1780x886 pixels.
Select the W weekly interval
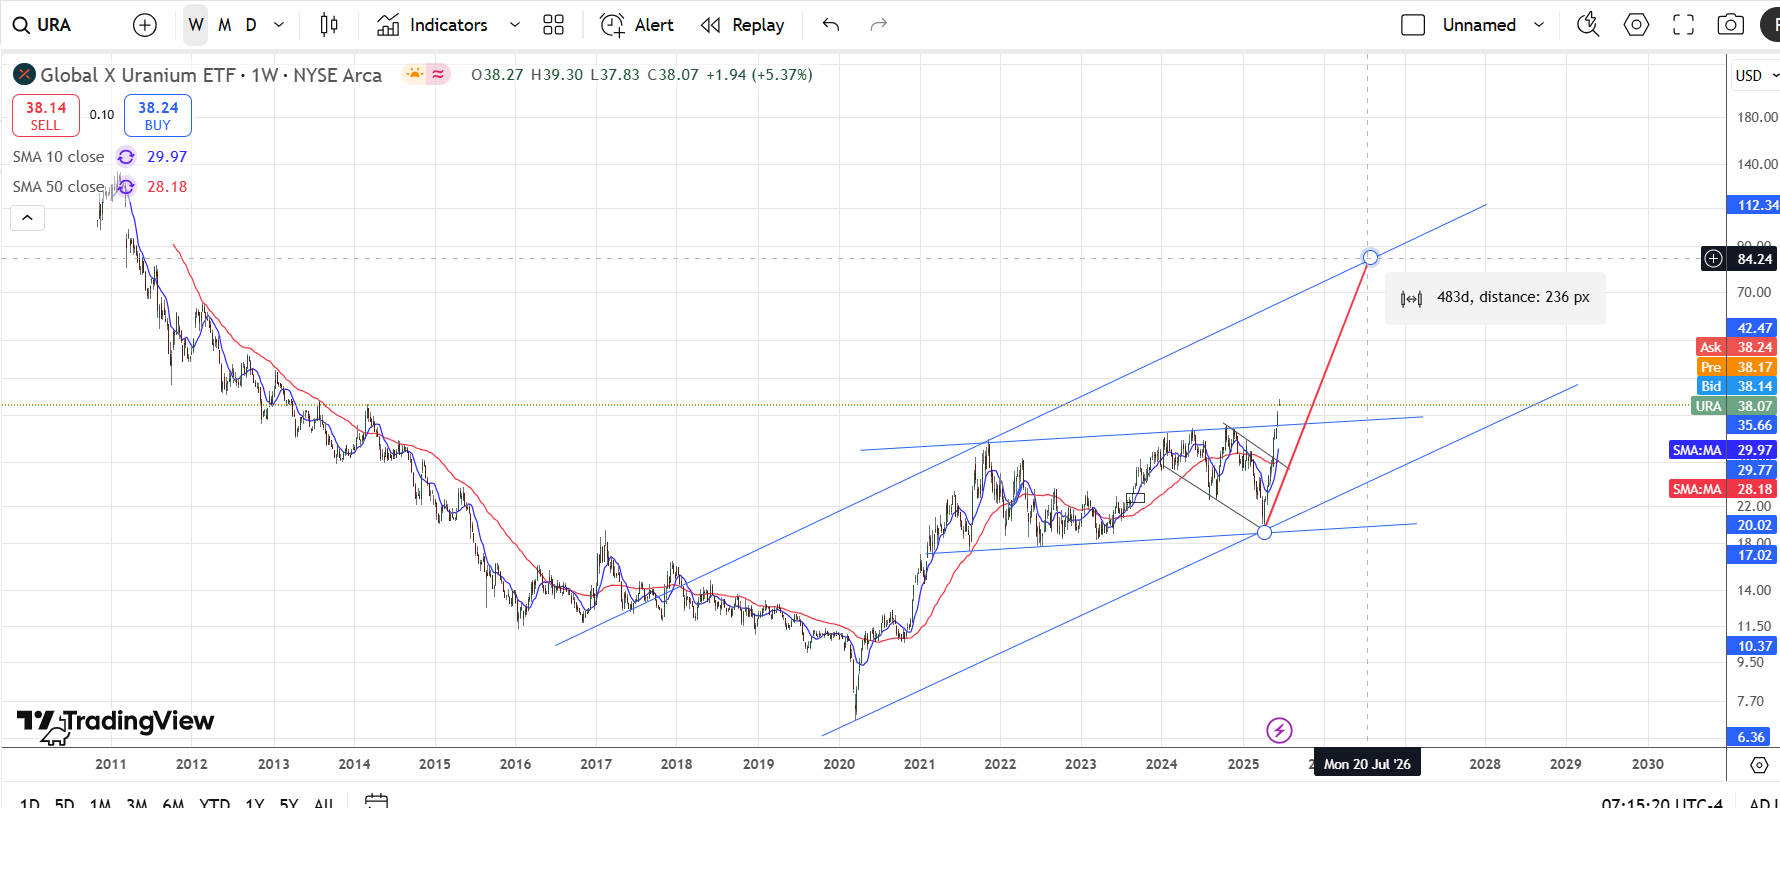196,25
